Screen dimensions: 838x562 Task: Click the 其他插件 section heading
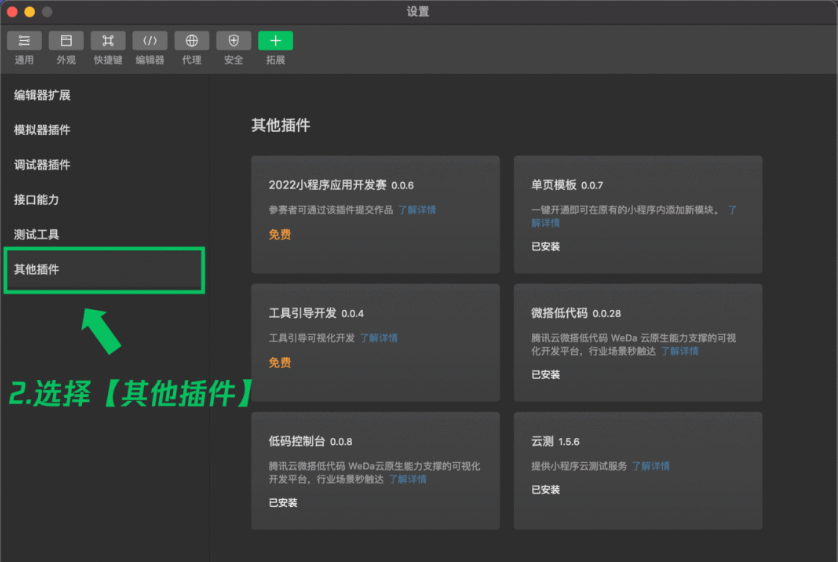(x=281, y=126)
